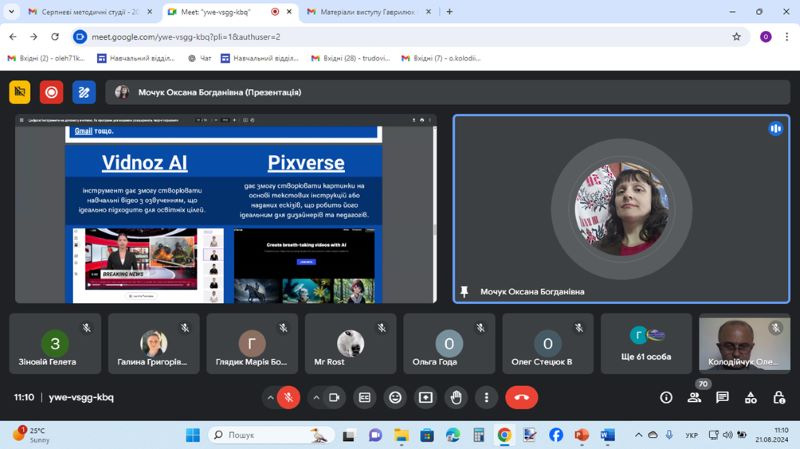
Task: Switch to the Серпневі методичні студії tab
Action: 90,12
